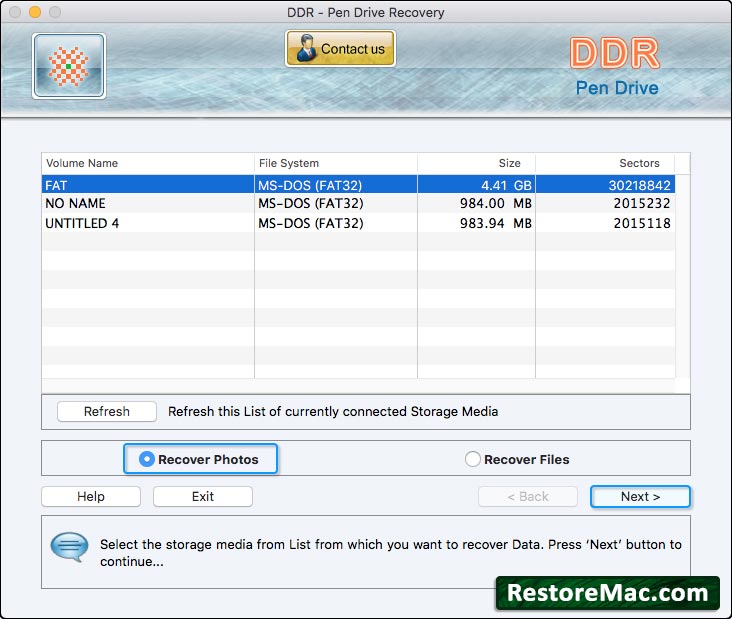Click file system cell of UNTITLED 4 row
The width and height of the screenshot is (732, 619).
pos(336,223)
